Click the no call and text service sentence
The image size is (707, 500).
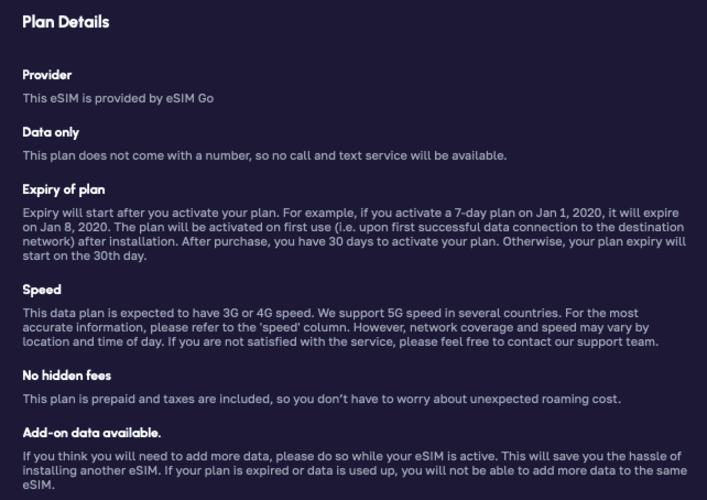[x=265, y=156]
